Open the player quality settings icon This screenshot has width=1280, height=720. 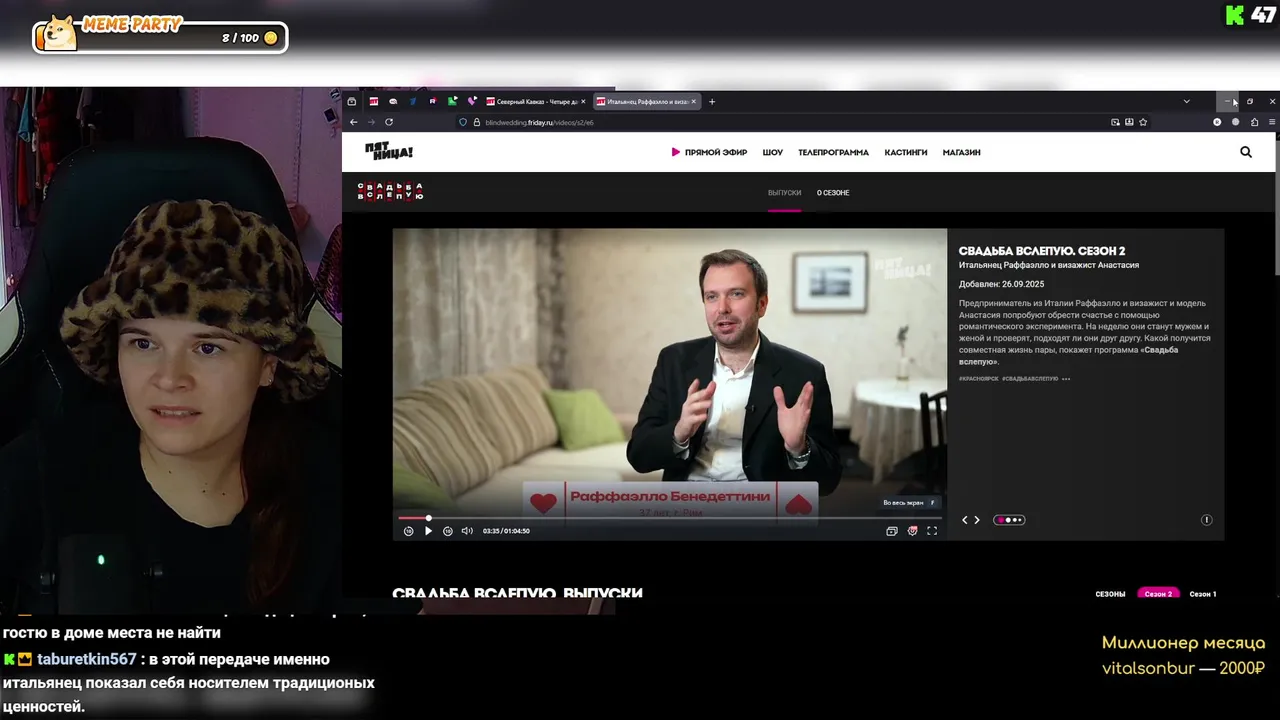(x=912, y=531)
